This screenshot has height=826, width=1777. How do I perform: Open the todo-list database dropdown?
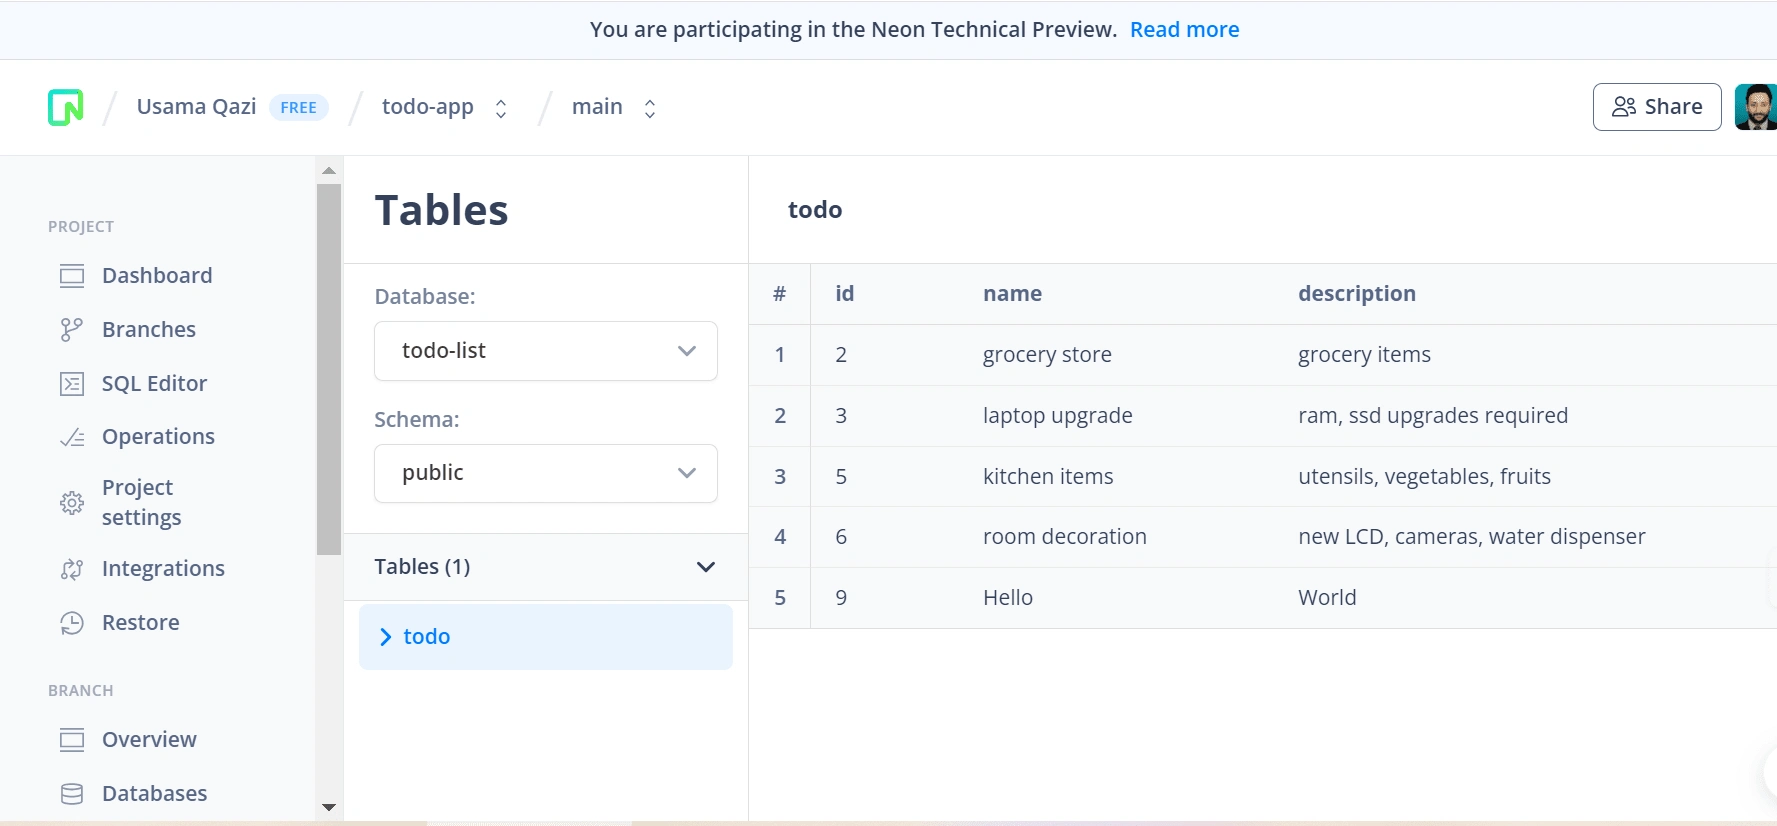tap(546, 351)
